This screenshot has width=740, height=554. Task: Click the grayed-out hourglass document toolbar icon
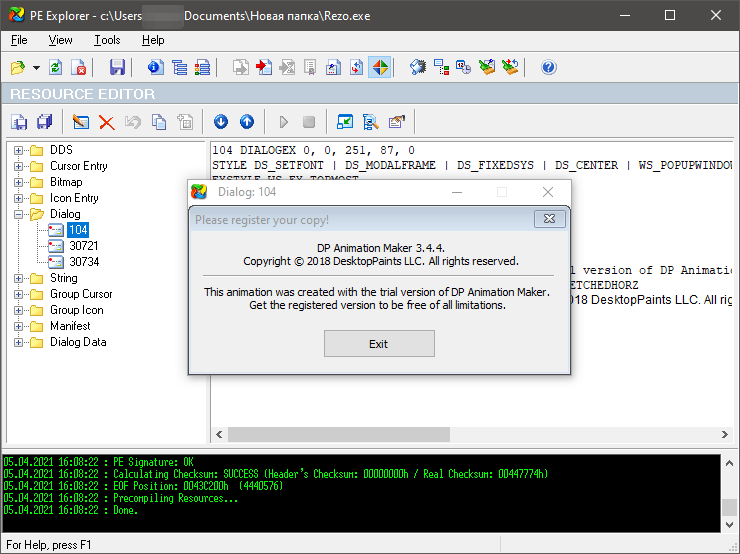pyautogui.click(x=287, y=67)
